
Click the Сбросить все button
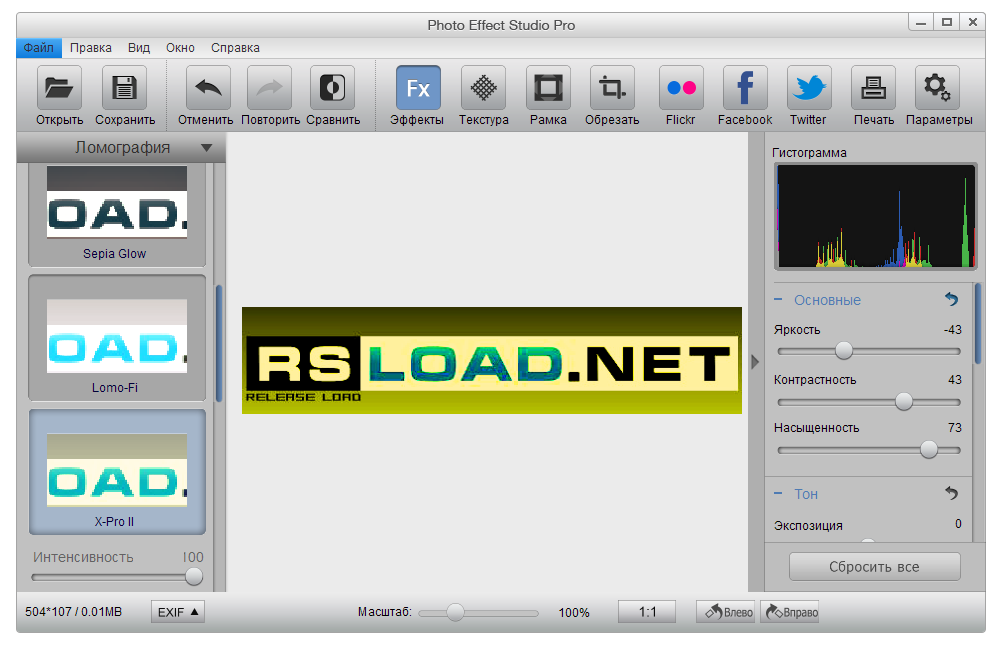[875, 566]
